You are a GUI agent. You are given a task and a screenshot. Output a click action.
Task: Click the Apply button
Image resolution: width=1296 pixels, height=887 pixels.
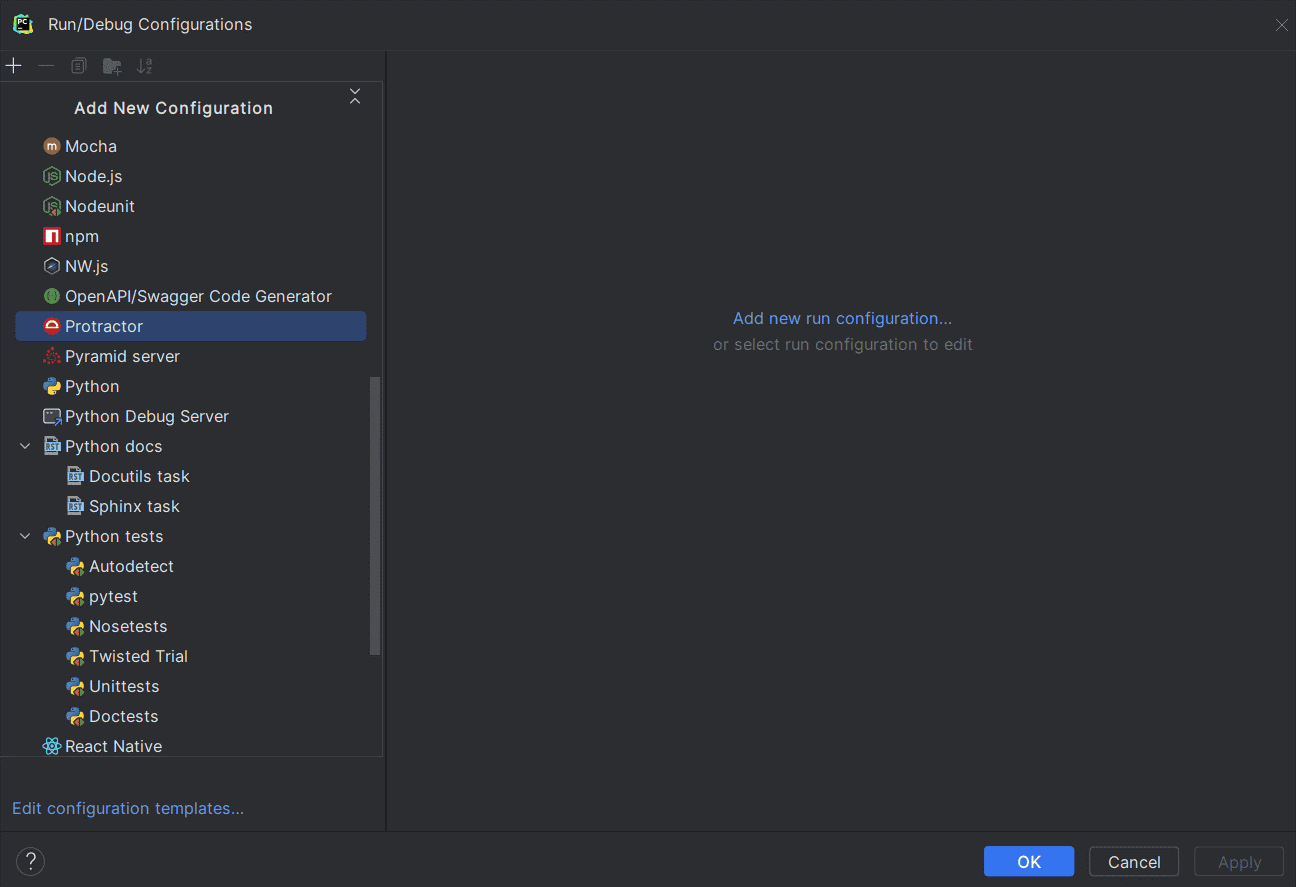point(1240,862)
